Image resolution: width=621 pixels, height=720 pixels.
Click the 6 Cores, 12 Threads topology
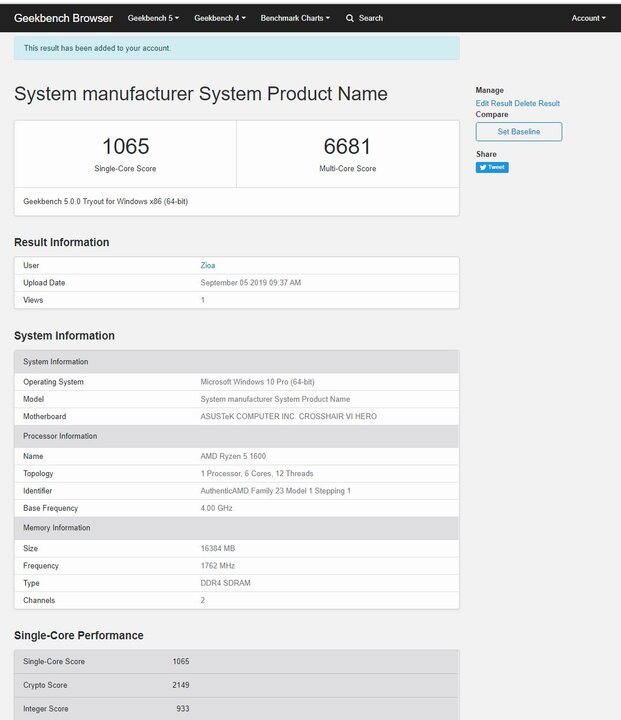(x=257, y=473)
